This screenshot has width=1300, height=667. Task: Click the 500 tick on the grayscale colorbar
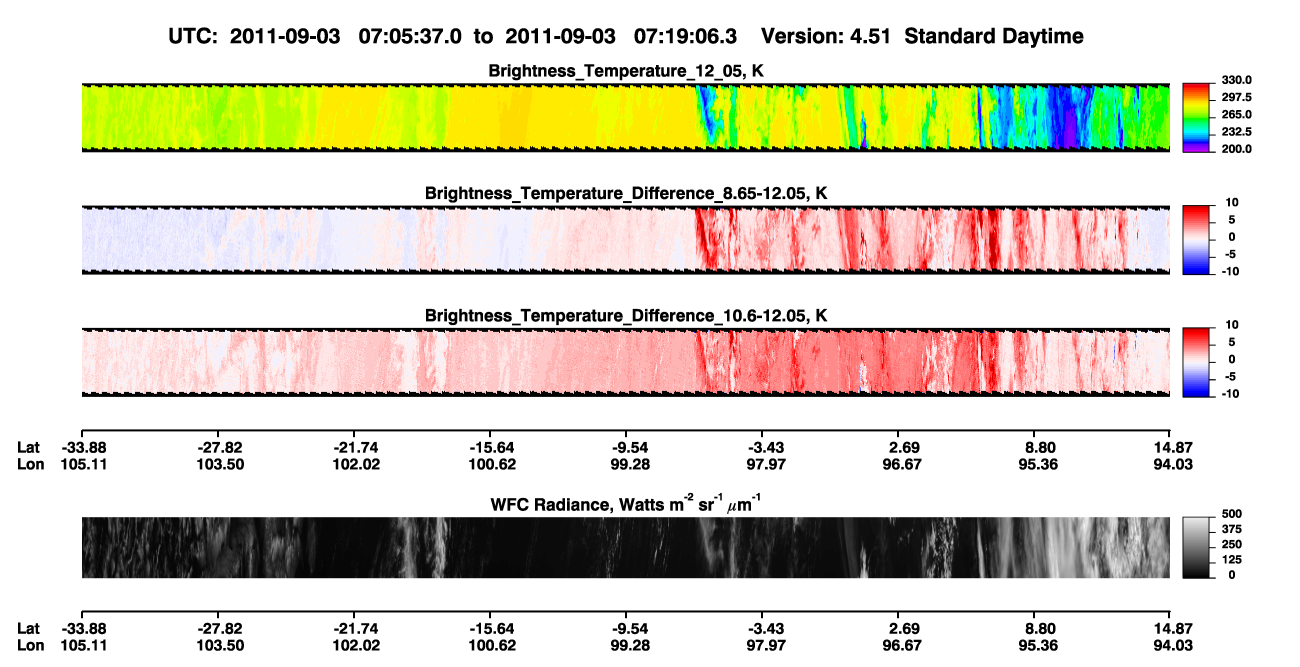click(x=1232, y=512)
